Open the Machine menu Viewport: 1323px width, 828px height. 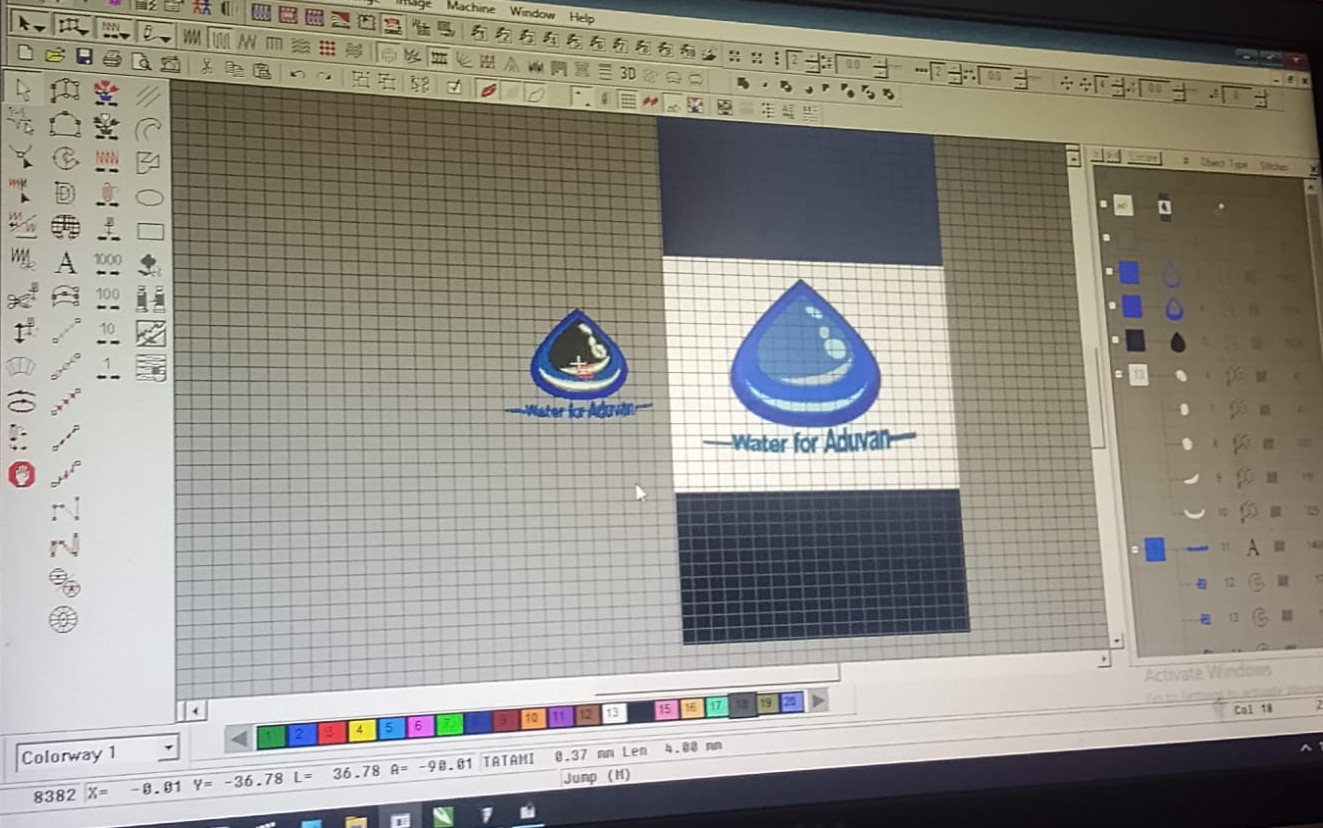[x=469, y=7]
